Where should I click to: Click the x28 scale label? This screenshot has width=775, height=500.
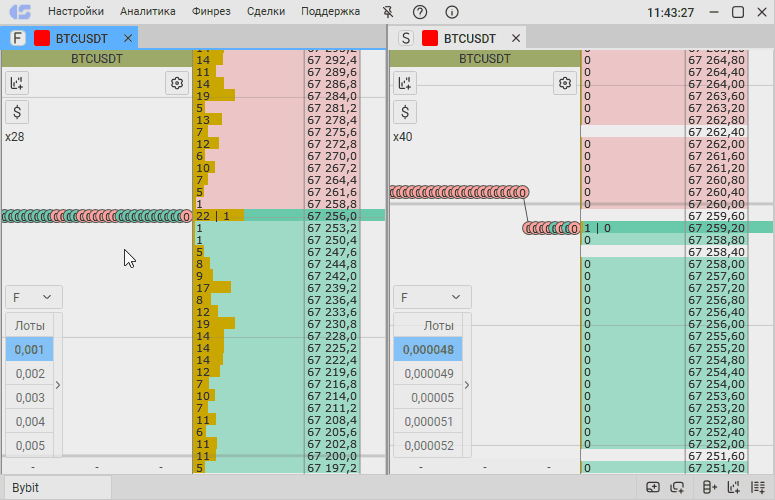tap(15, 137)
